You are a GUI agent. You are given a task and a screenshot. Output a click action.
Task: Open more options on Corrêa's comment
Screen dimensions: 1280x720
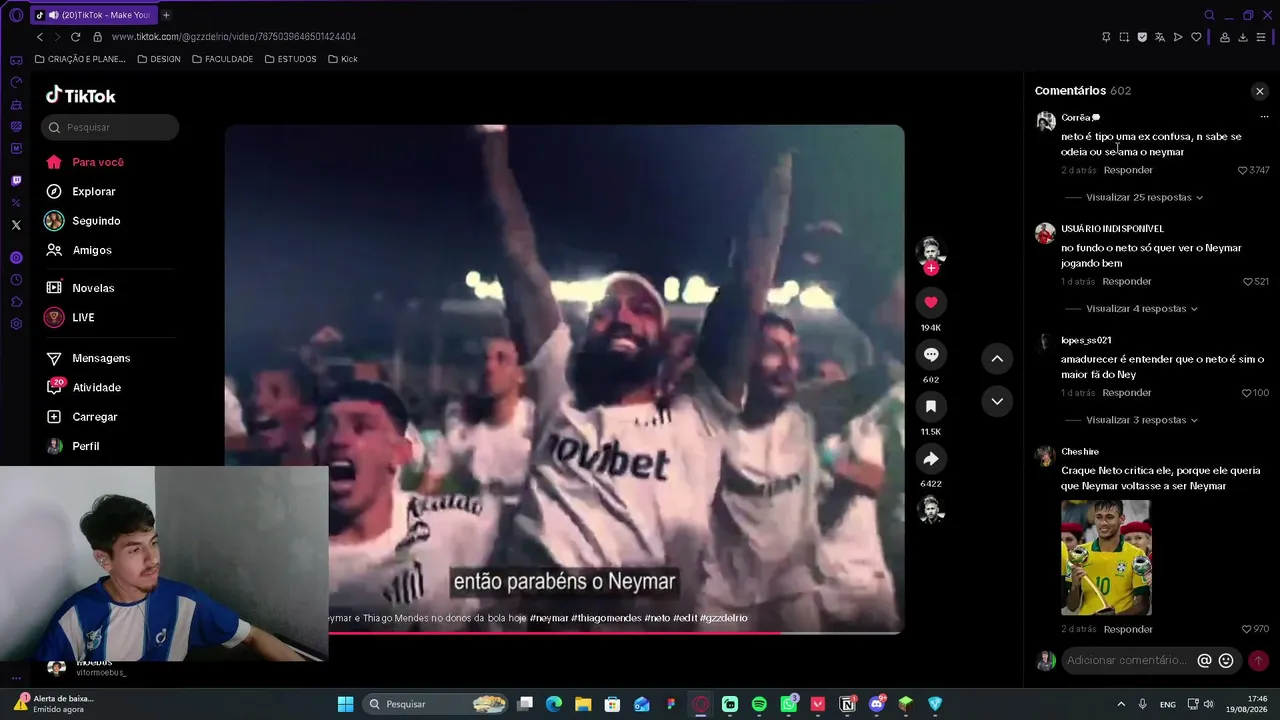(x=1264, y=117)
